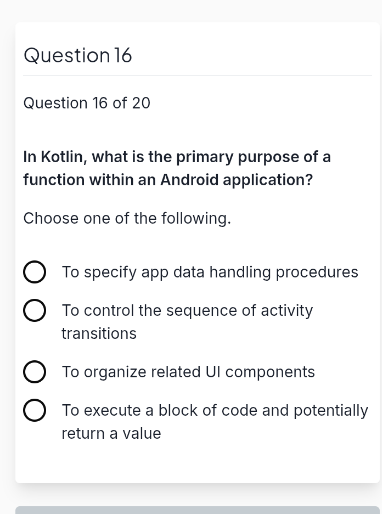
Task: Click the gray button bar below the card
Action: coord(197,510)
